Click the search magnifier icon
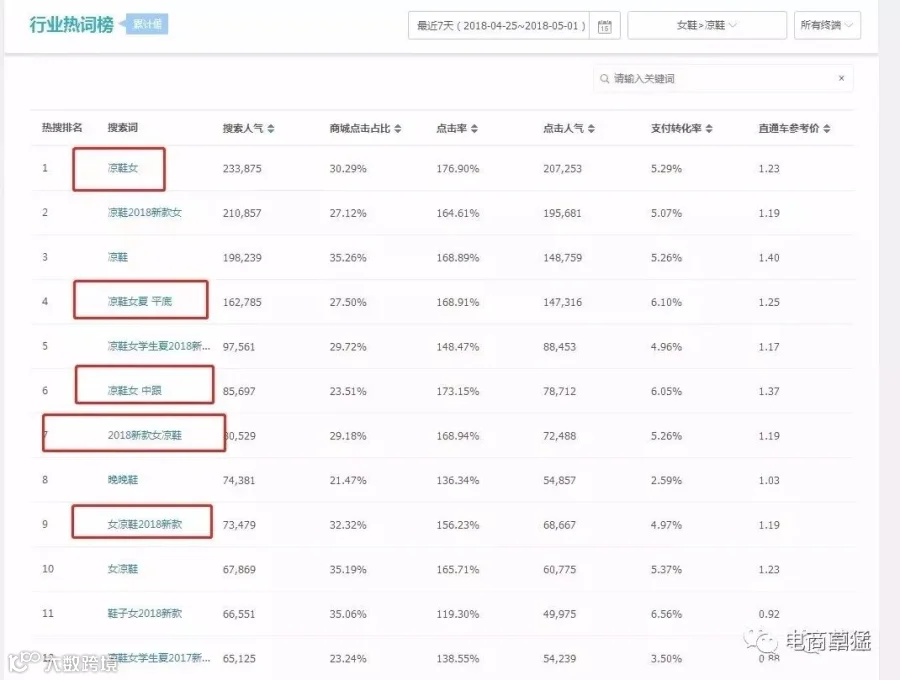 click(604, 79)
